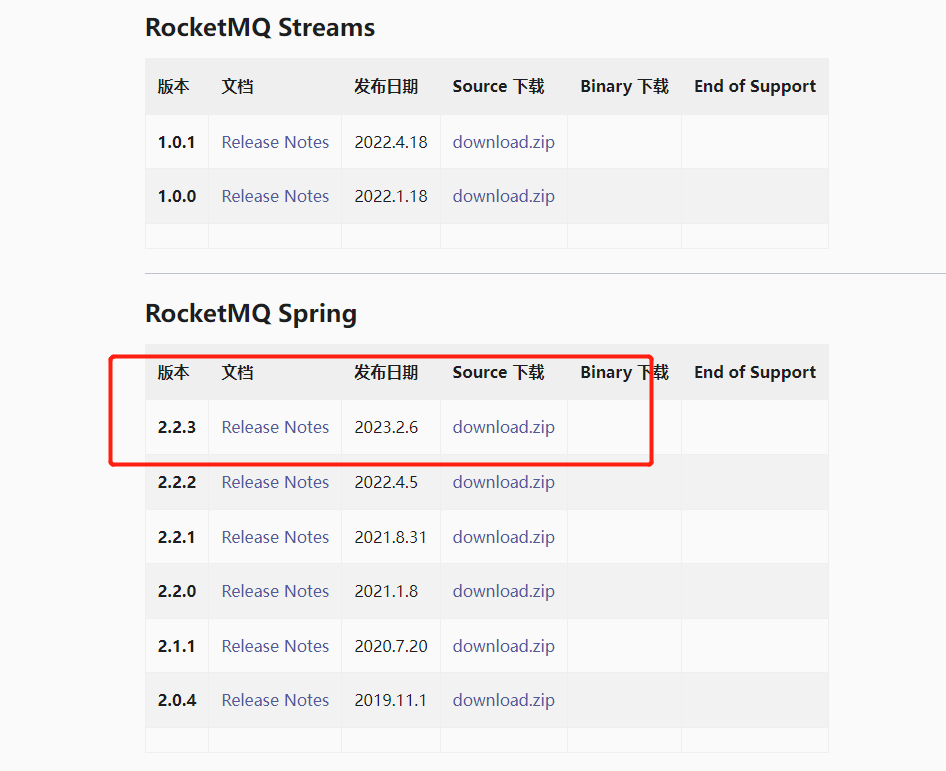Click 发布日期 header in Streams table
Image resolution: width=946 pixels, height=771 pixels.
386,87
